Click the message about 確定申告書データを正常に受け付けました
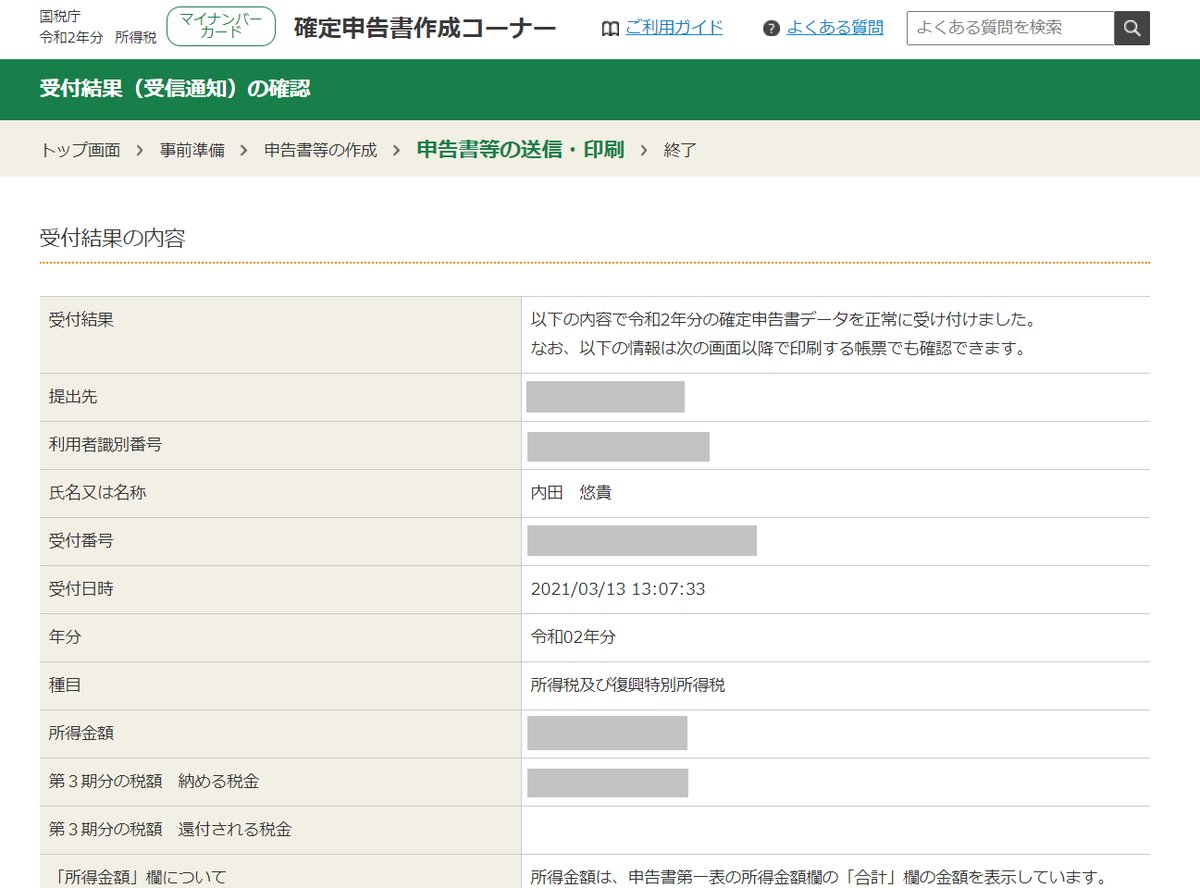Screen dimensions: 1200x888 [x=782, y=321]
